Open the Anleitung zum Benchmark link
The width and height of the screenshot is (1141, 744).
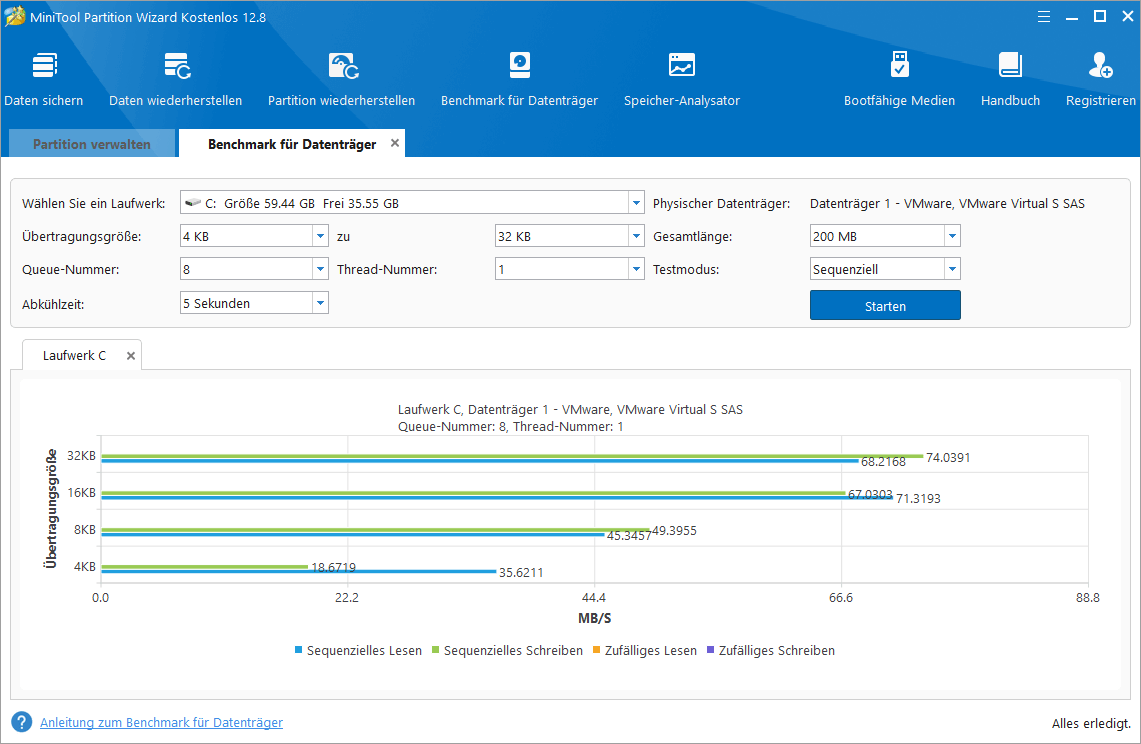[161, 722]
